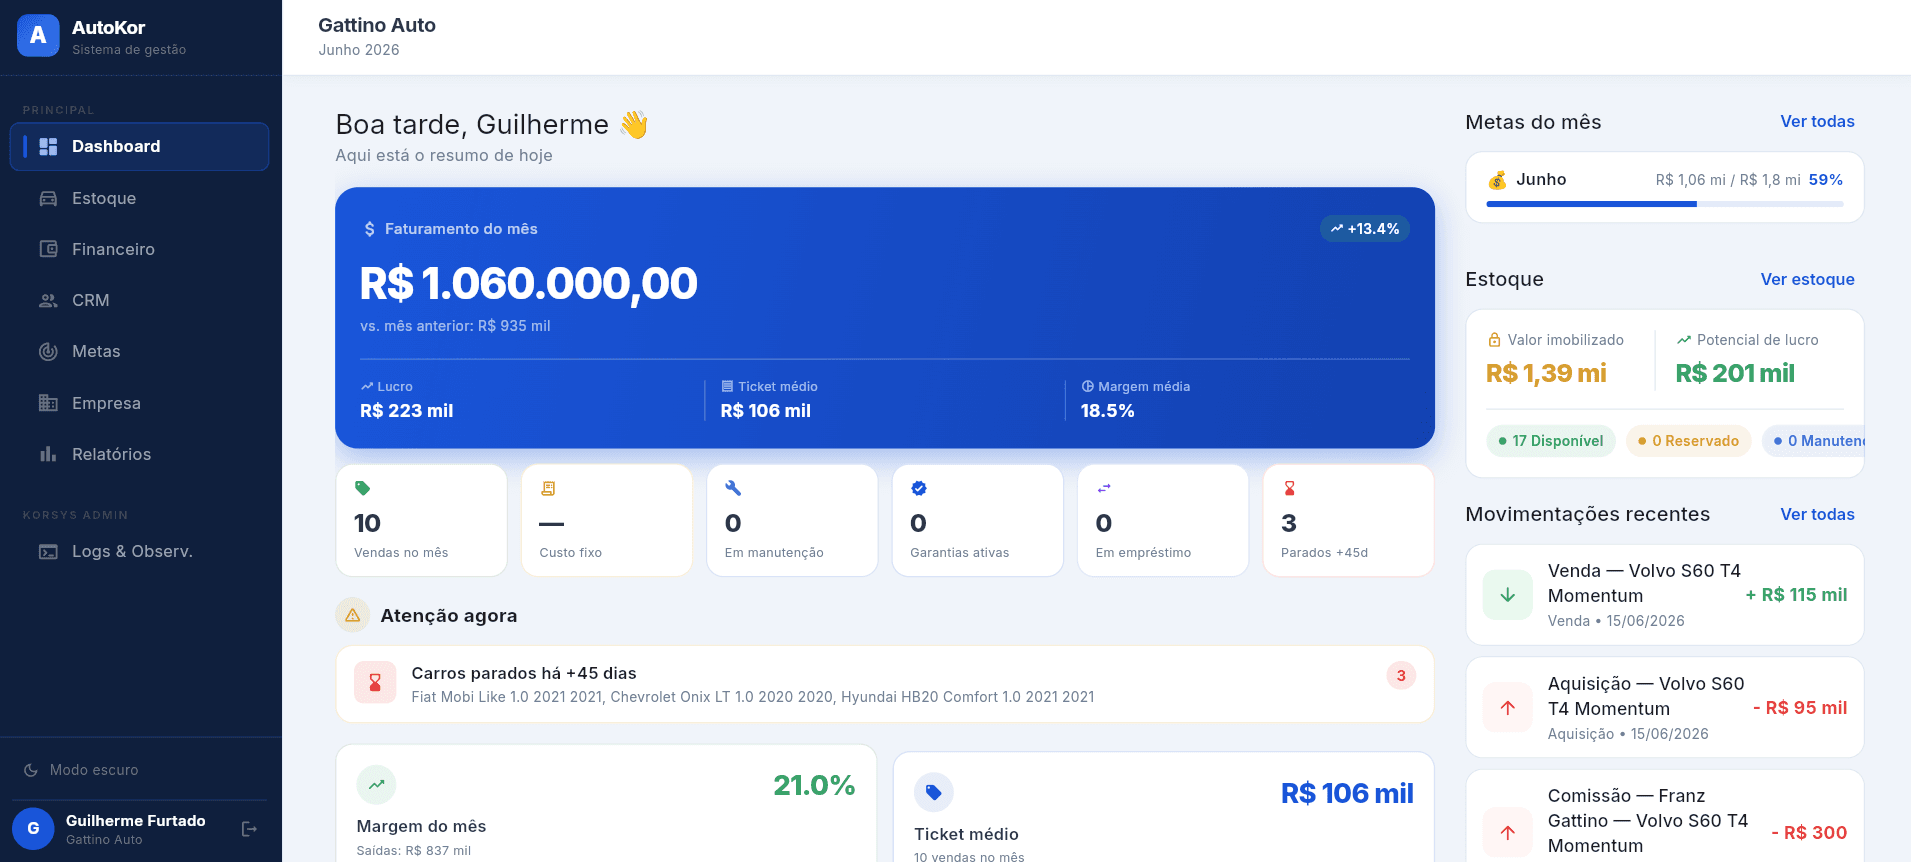Screen dimensions: 1911x862
Task: Click the Gattino Auto header title
Action: (377, 26)
